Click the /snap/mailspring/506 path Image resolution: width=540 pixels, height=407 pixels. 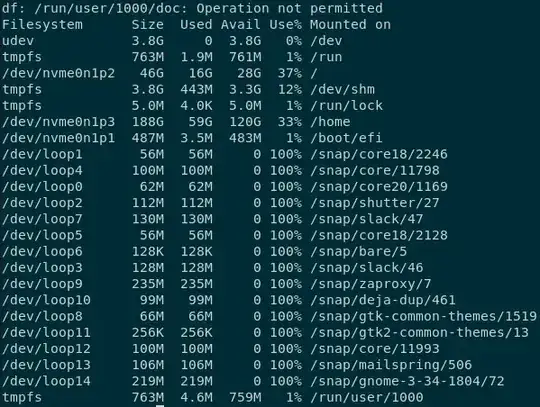pyautogui.click(x=391, y=365)
